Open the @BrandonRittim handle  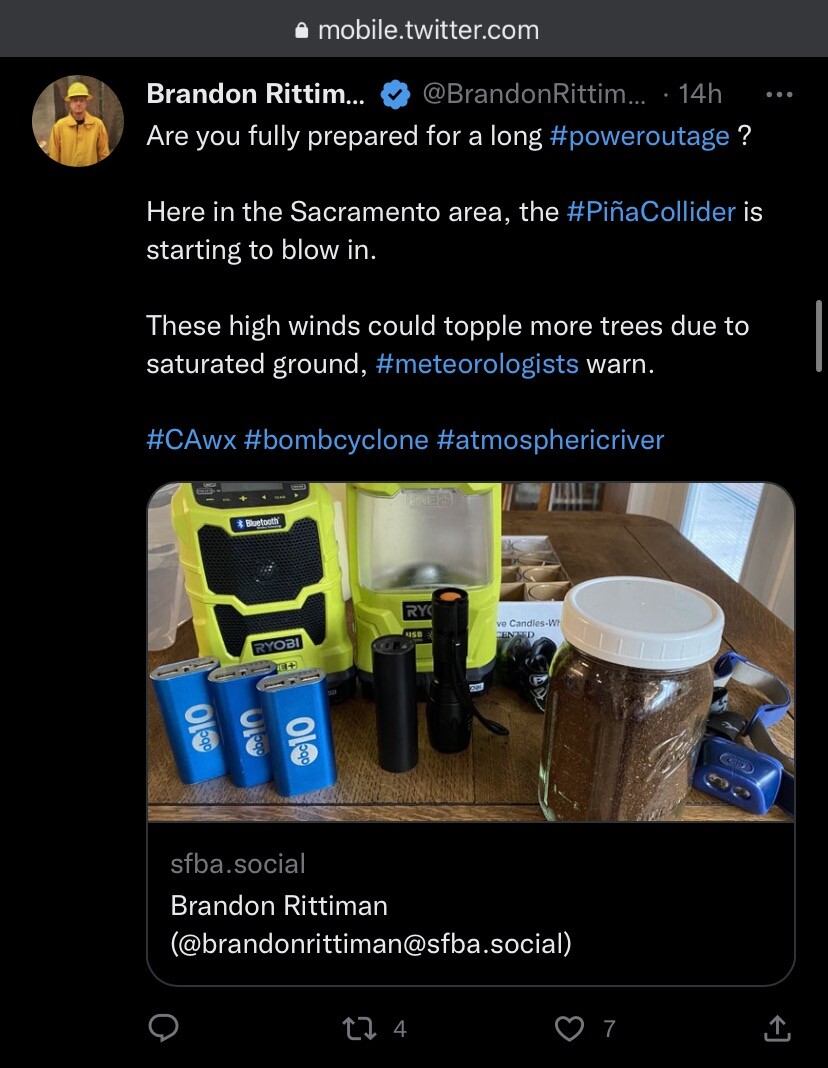(x=535, y=94)
